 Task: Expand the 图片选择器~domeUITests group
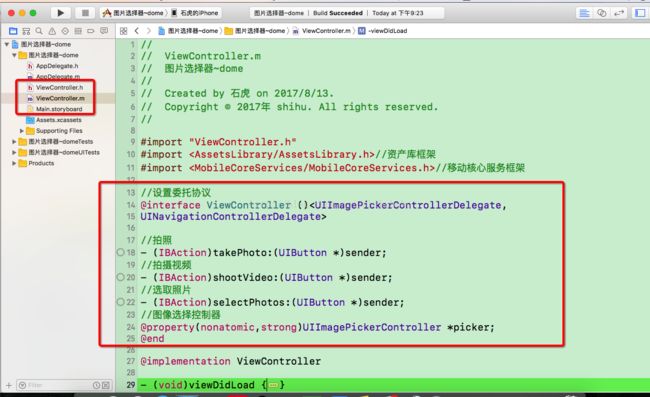(x=14, y=152)
